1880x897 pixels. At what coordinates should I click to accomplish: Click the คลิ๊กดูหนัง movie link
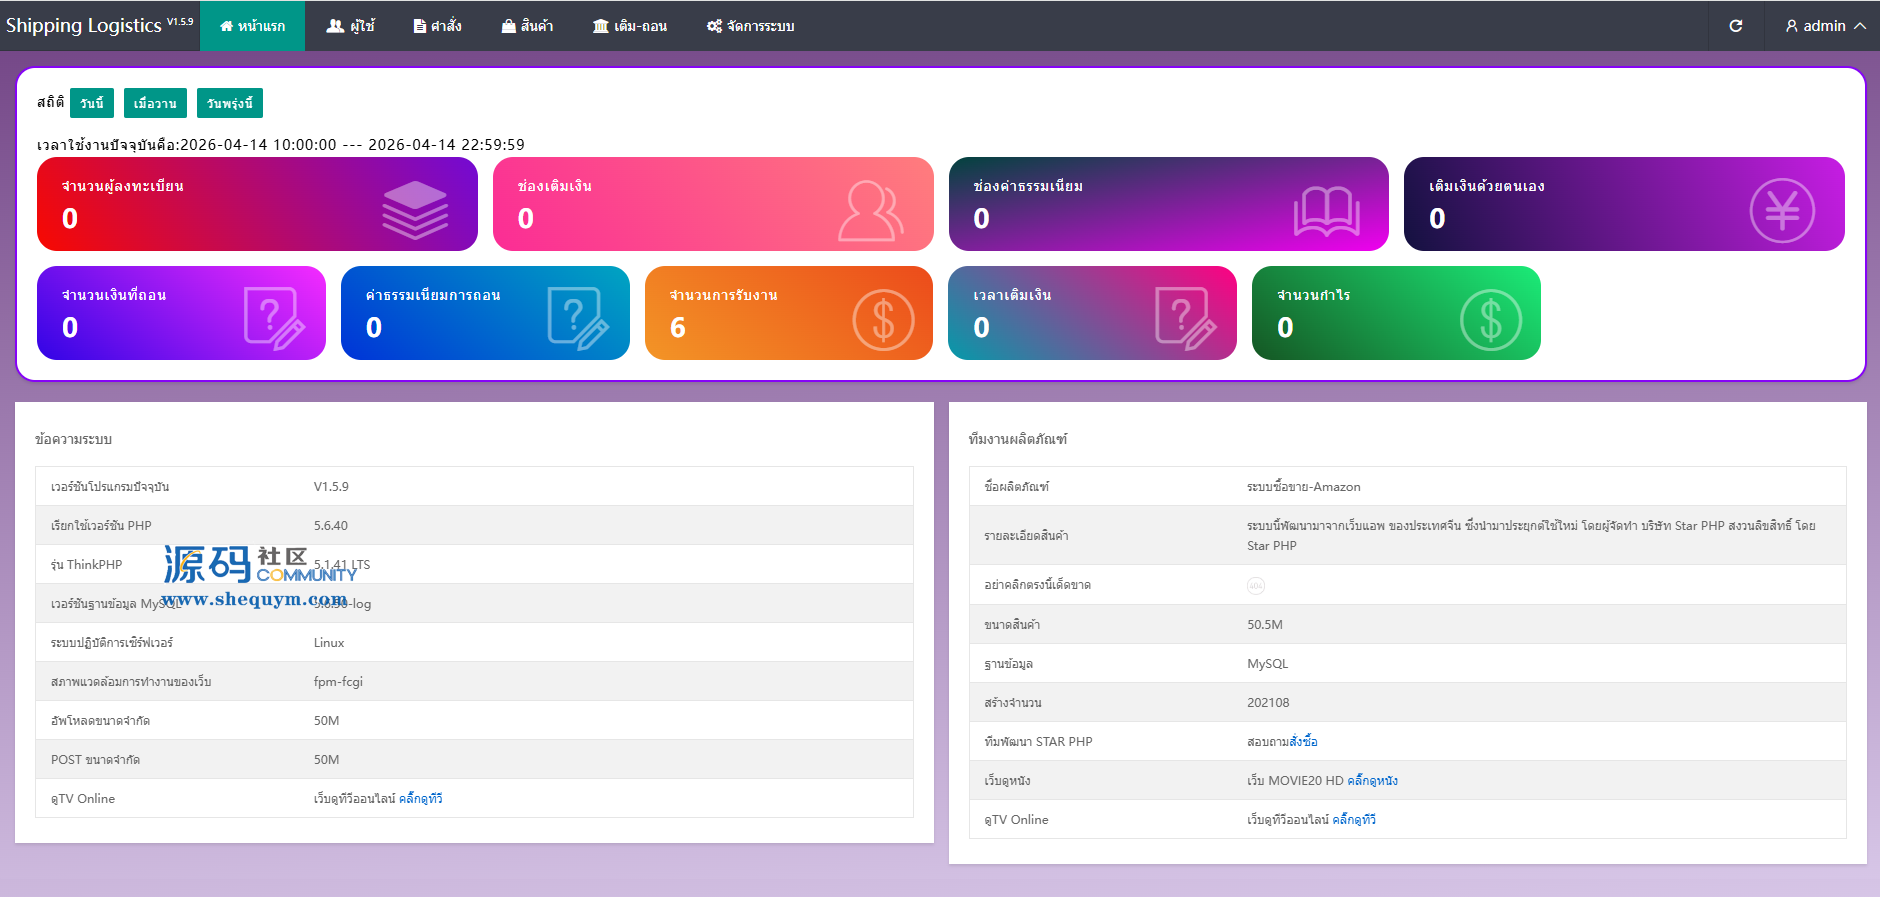coord(1372,781)
